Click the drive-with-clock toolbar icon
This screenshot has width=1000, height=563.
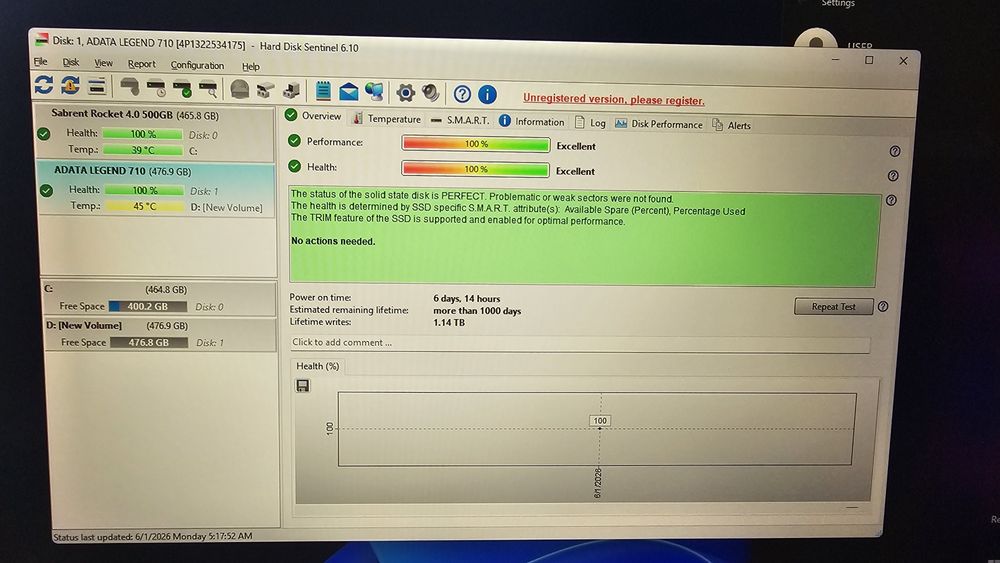(x=156, y=88)
